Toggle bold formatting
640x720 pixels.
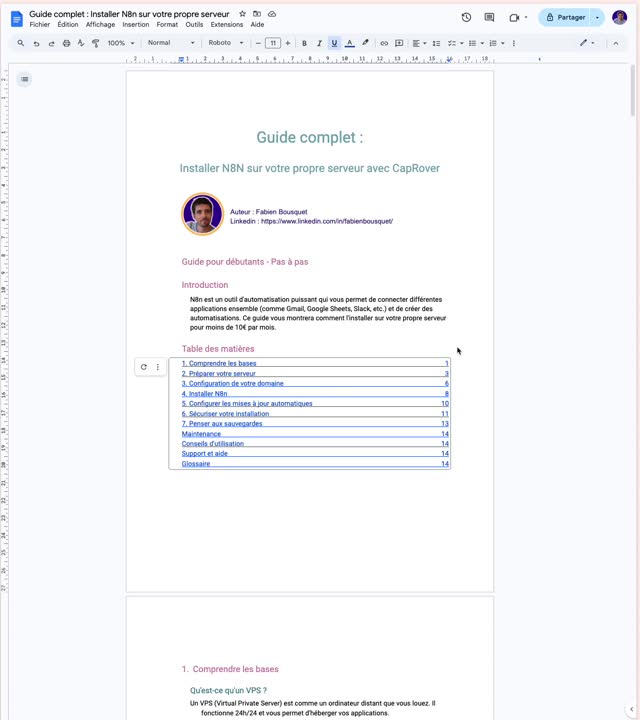pos(304,43)
